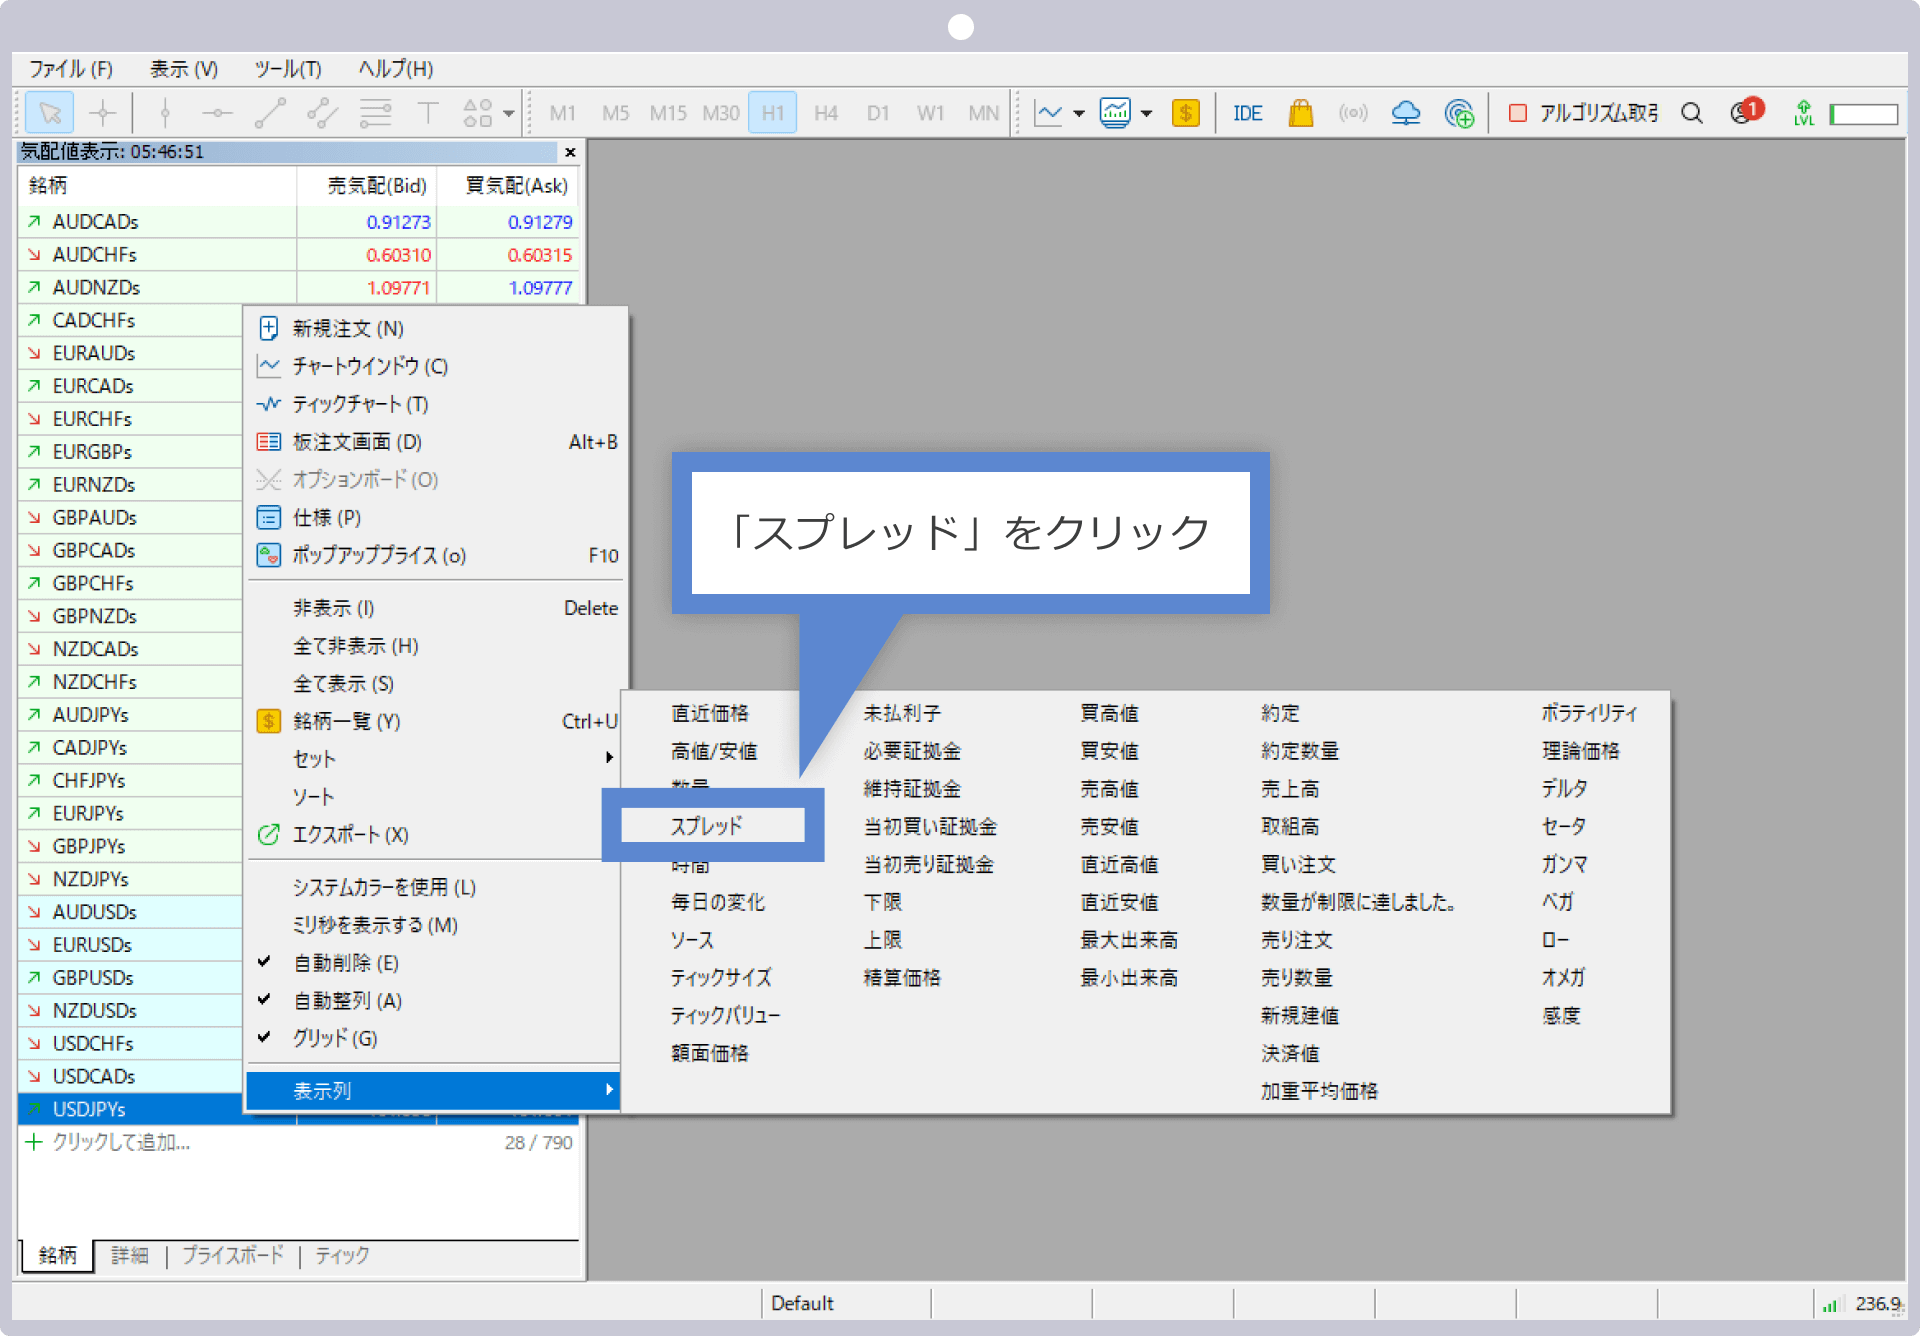Switch to M15 timeframe
The width and height of the screenshot is (1920, 1336).
pyautogui.click(x=667, y=113)
